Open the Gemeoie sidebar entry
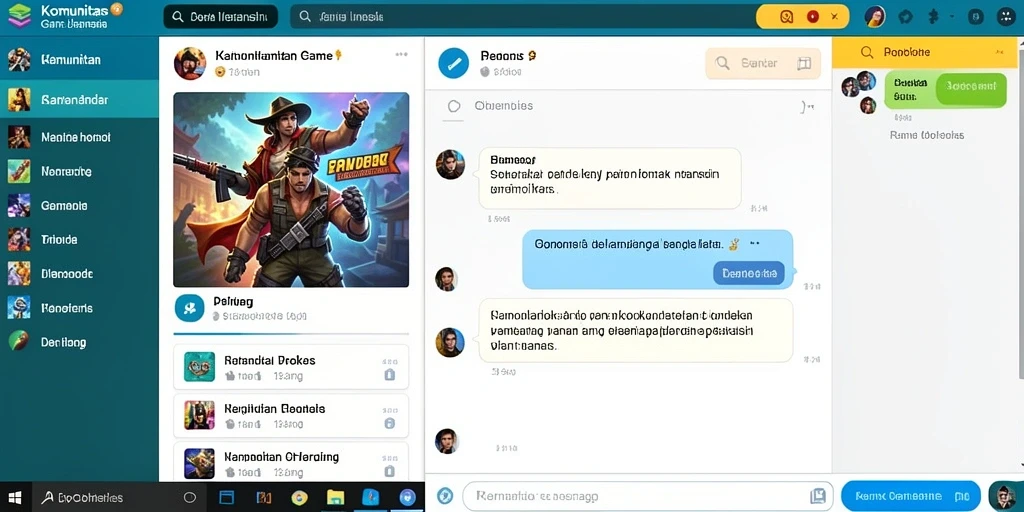This screenshot has width=1024, height=512. point(79,205)
